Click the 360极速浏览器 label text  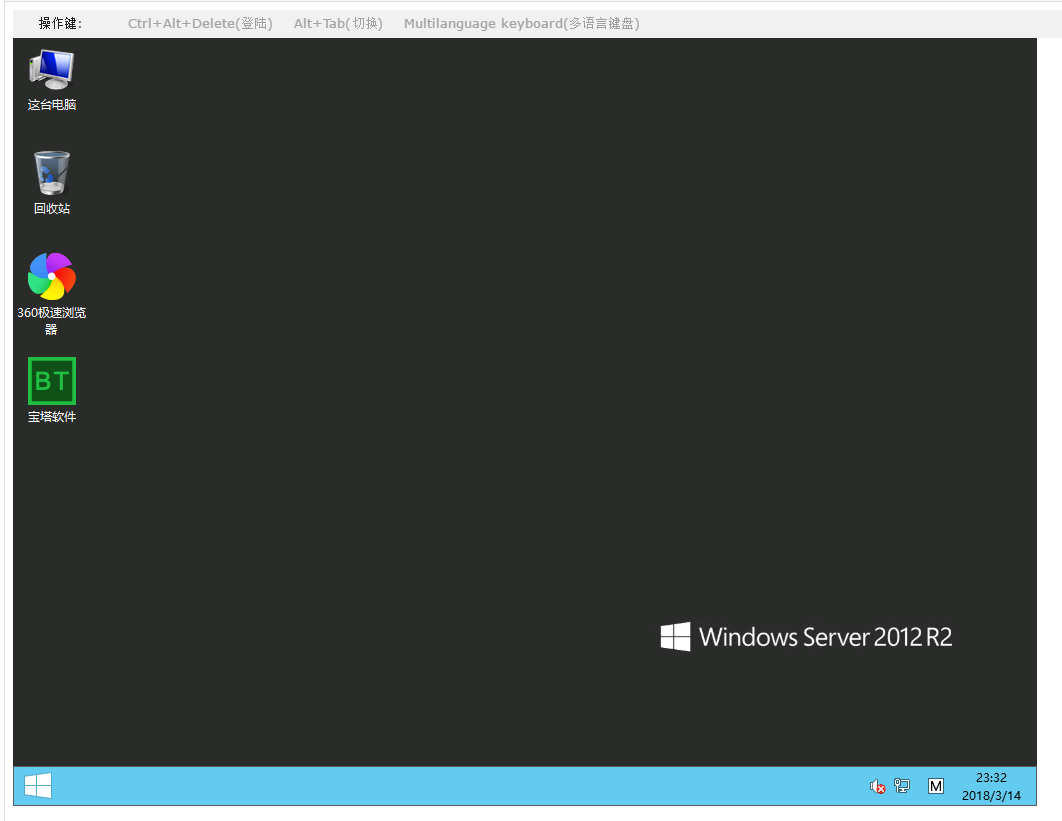tap(52, 313)
